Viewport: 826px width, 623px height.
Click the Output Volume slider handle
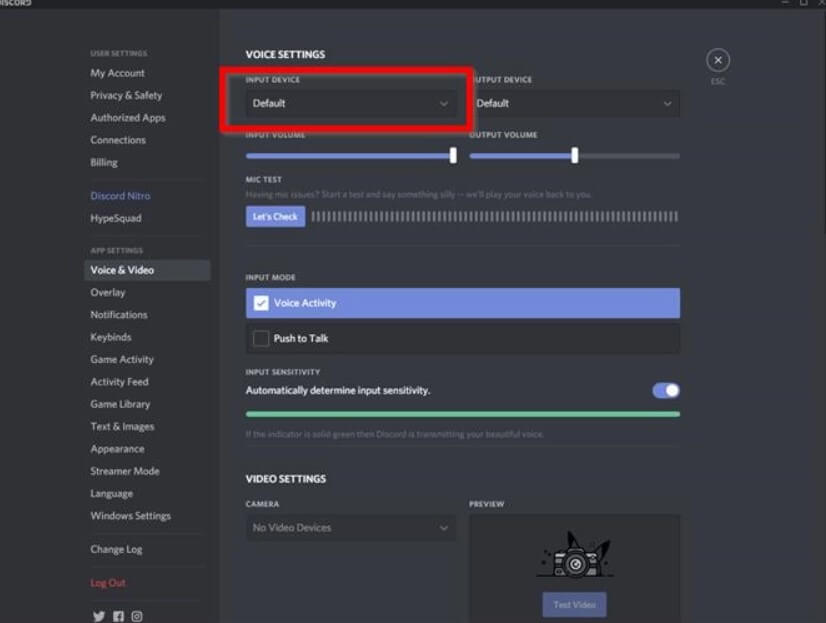point(575,155)
